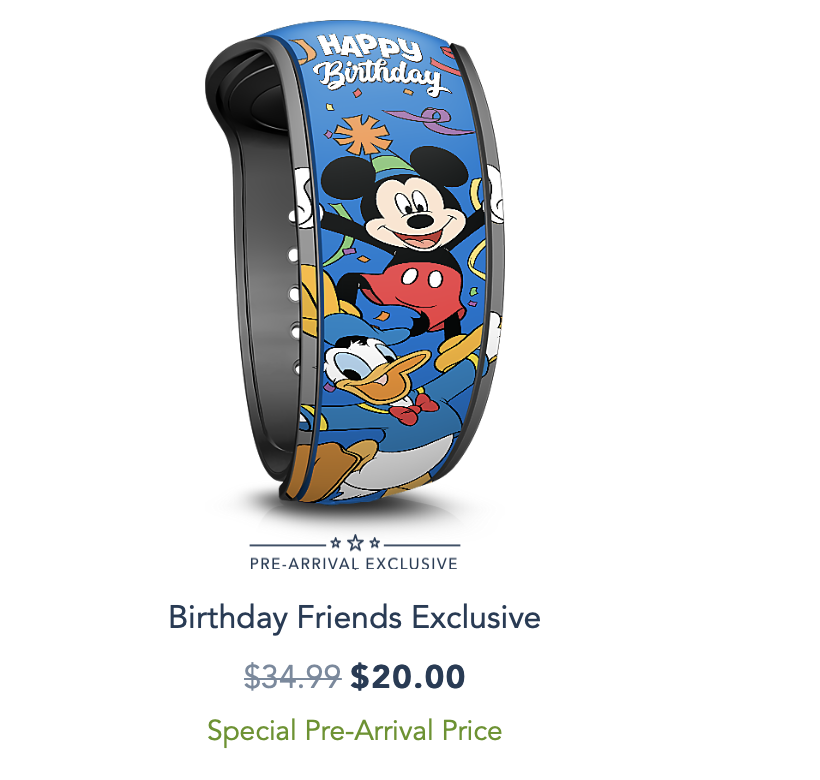The width and height of the screenshot is (820, 780).
Task: Click the discounted $20.00 price
Action: tap(408, 676)
